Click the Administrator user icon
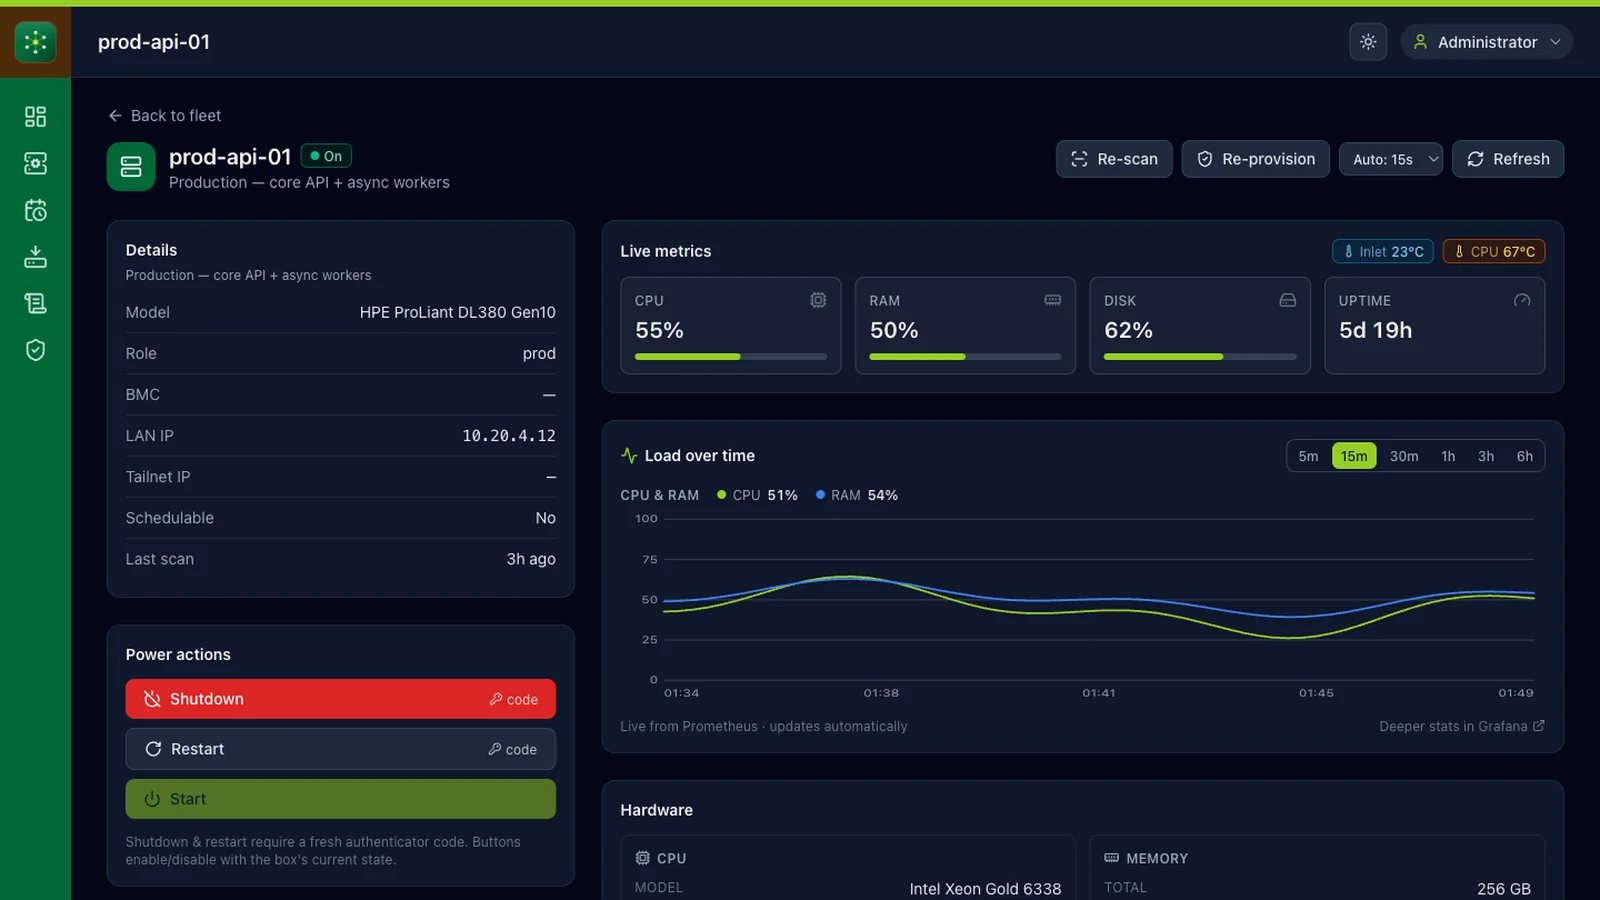Viewport: 1600px width, 900px height. tap(1420, 42)
